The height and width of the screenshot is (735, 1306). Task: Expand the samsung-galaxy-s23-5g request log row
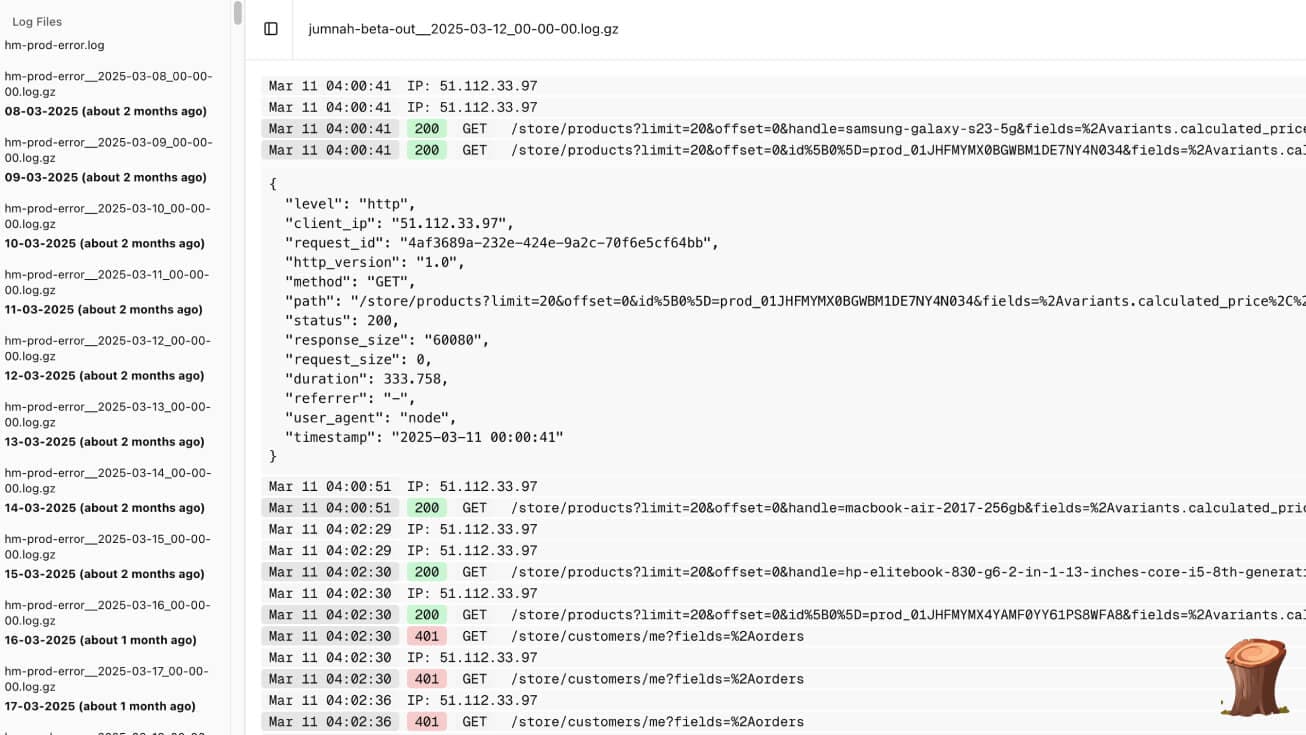click(x=780, y=128)
